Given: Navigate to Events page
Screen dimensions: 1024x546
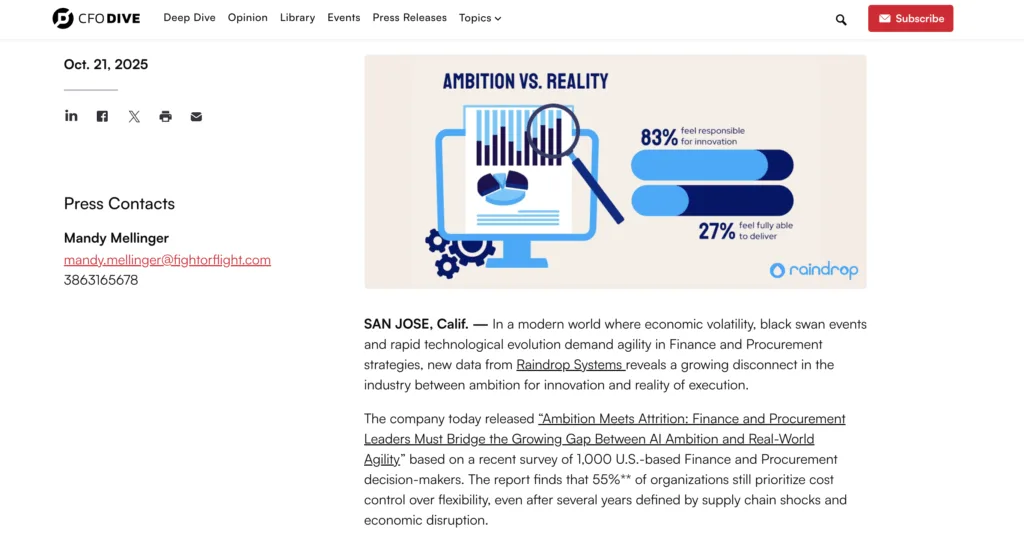Looking at the screenshot, I should [x=343, y=18].
